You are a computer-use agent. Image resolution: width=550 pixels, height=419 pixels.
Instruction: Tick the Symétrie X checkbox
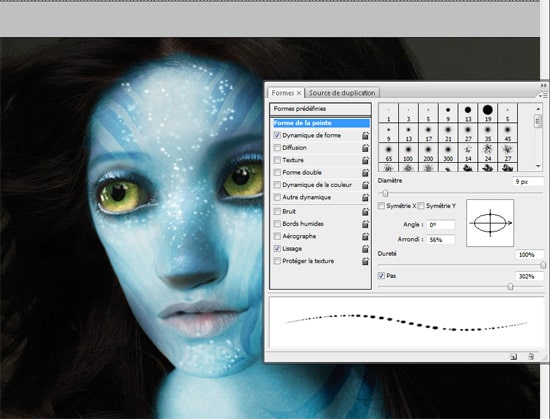[381, 206]
